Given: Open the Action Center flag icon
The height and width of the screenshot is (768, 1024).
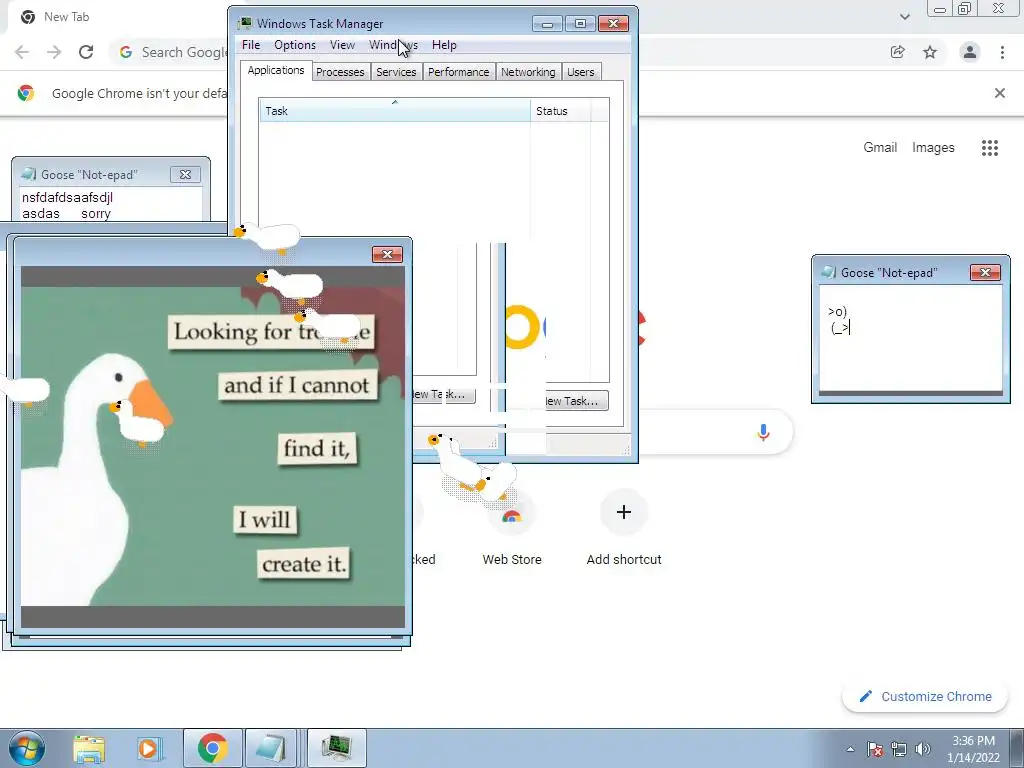Looking at the screenshot, I should 875,749.
